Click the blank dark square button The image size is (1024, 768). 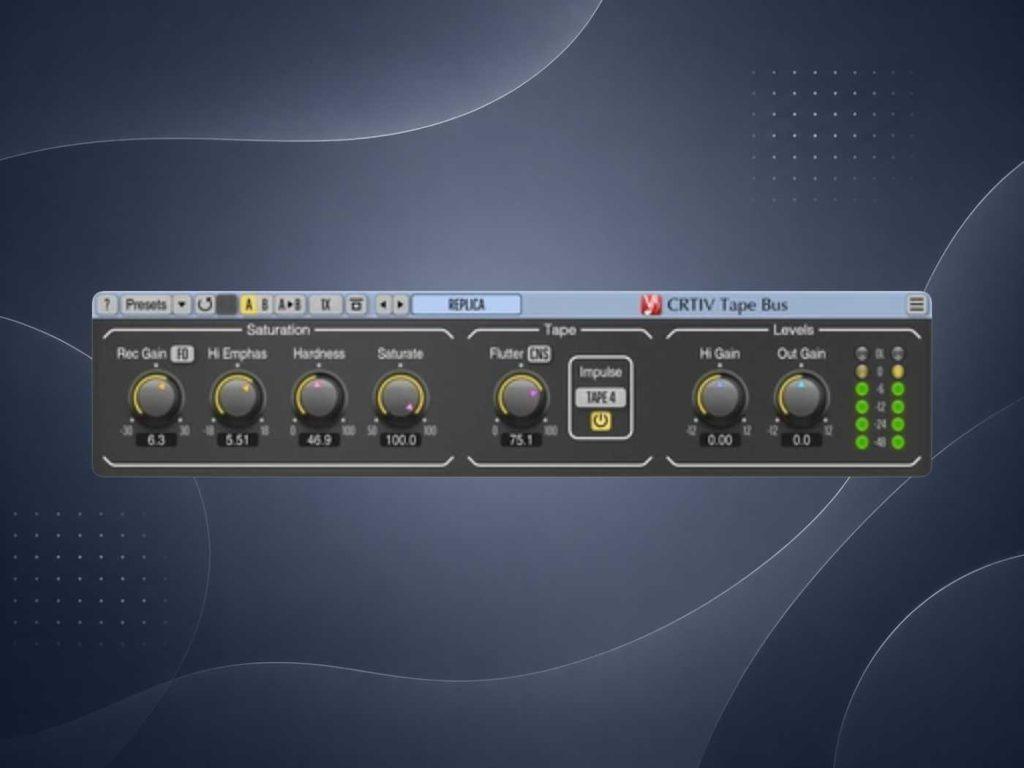click(x=227, y=305)
